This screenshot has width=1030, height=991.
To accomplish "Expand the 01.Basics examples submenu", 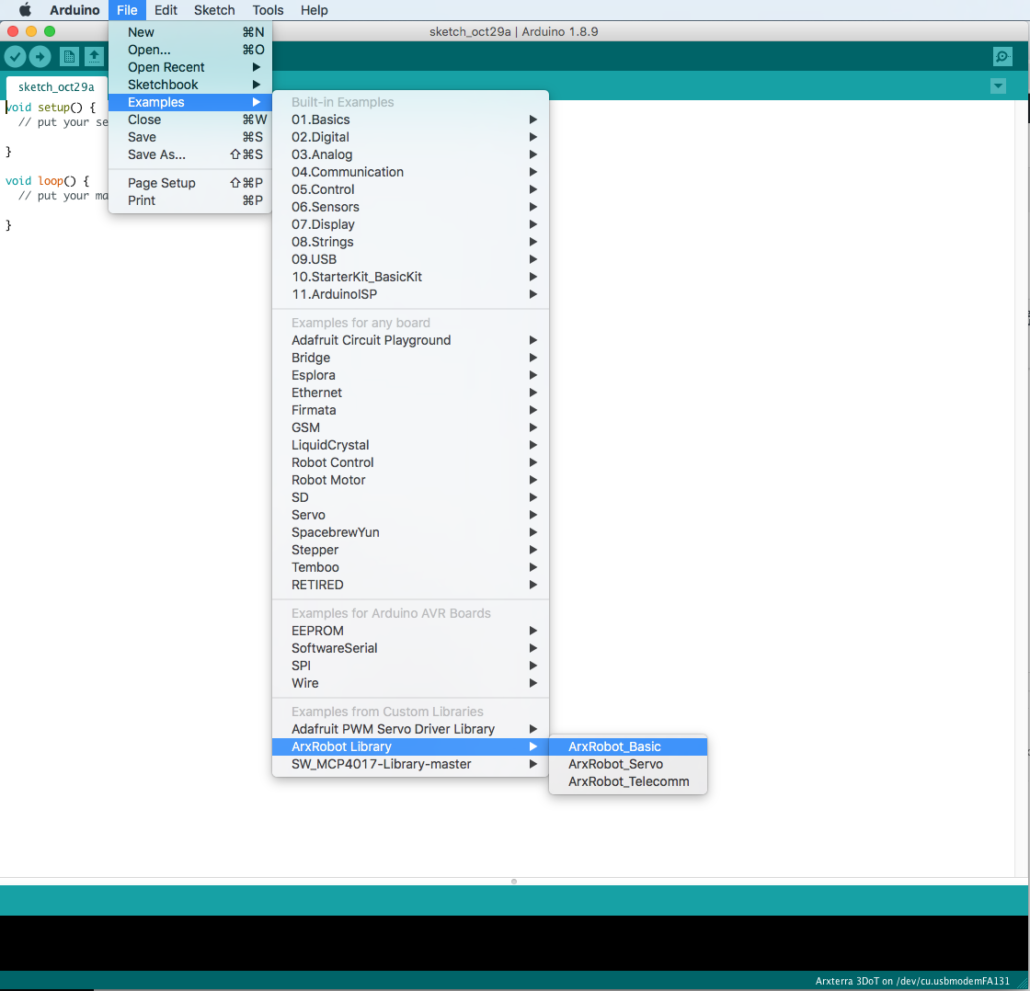I will click(330, 119).
